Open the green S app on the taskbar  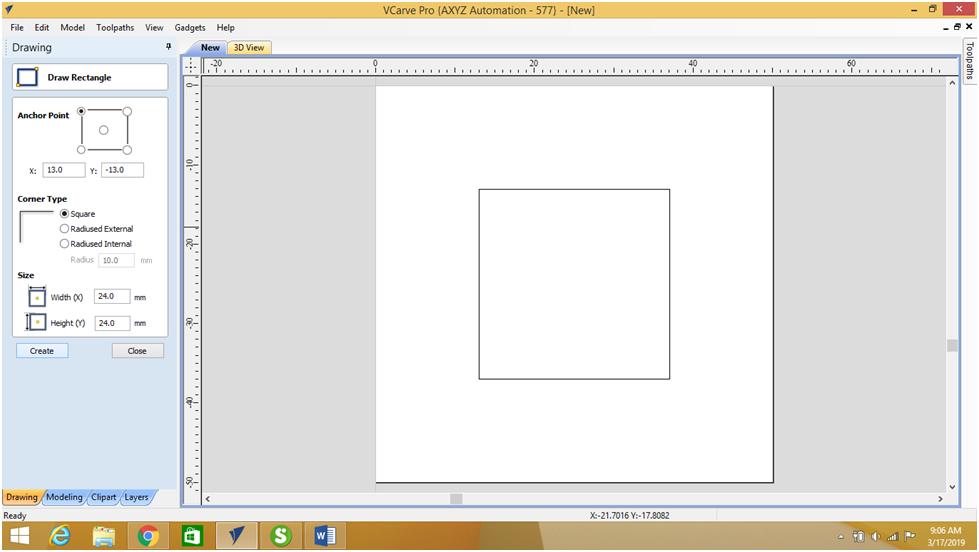pyautogui.click(x=280, y=536)
